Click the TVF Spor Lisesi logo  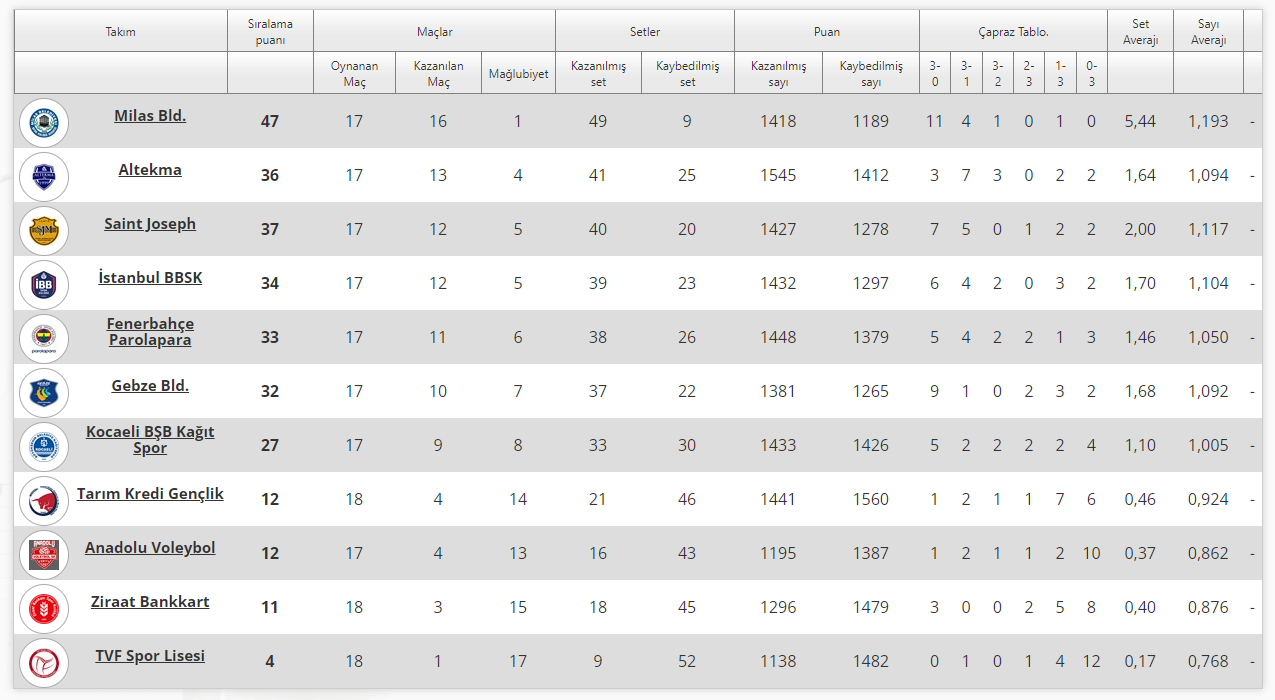pos(44,663)
